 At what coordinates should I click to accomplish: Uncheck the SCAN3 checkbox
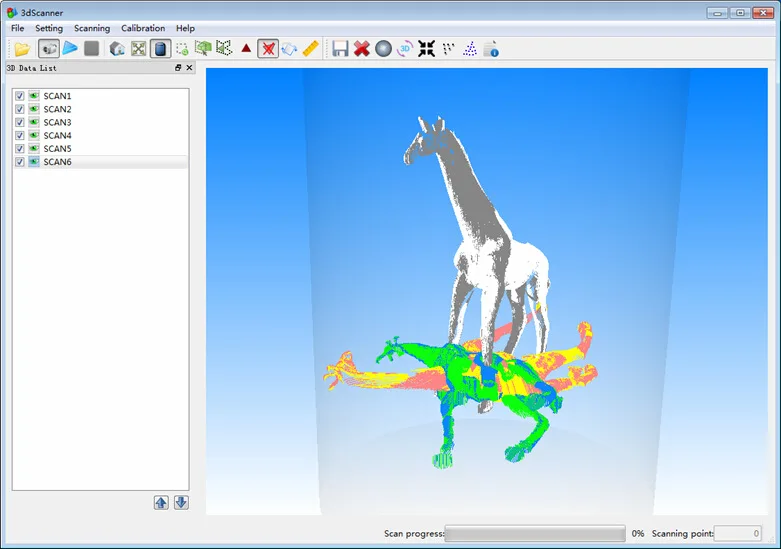[20, 122]
